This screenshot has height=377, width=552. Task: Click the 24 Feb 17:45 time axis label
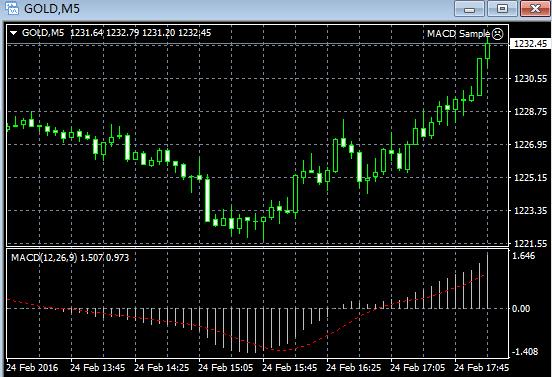(x=481, y=368)
